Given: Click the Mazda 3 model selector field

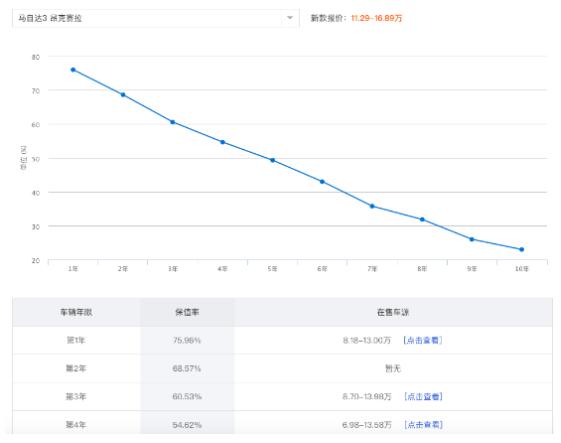Looking at the screenshot, I should point(155,18).
